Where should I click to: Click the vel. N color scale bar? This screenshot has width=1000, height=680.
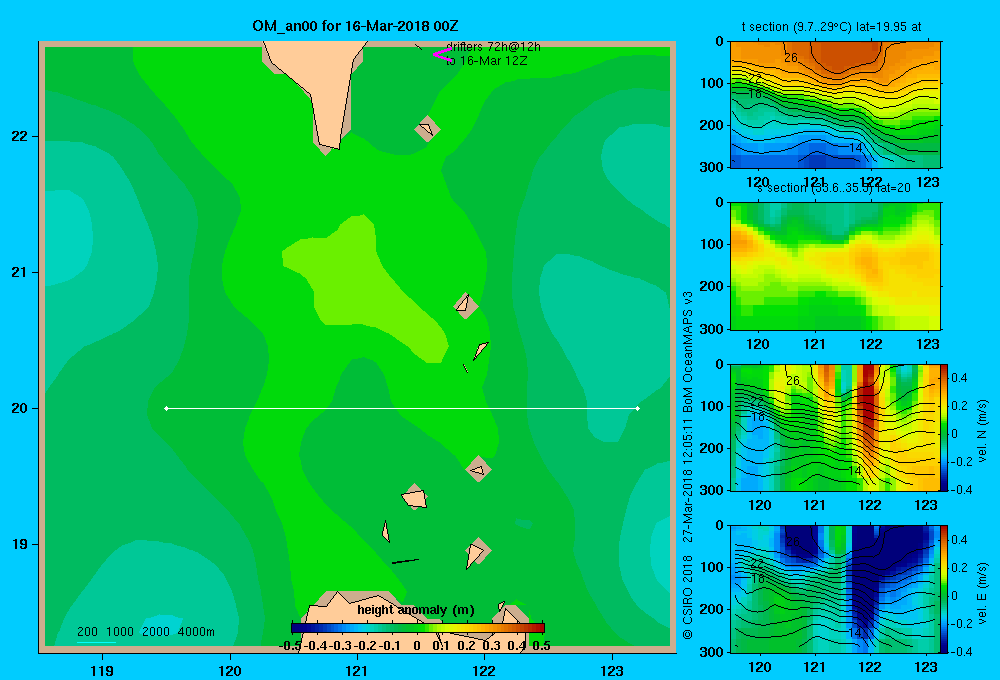coord(945,427)
